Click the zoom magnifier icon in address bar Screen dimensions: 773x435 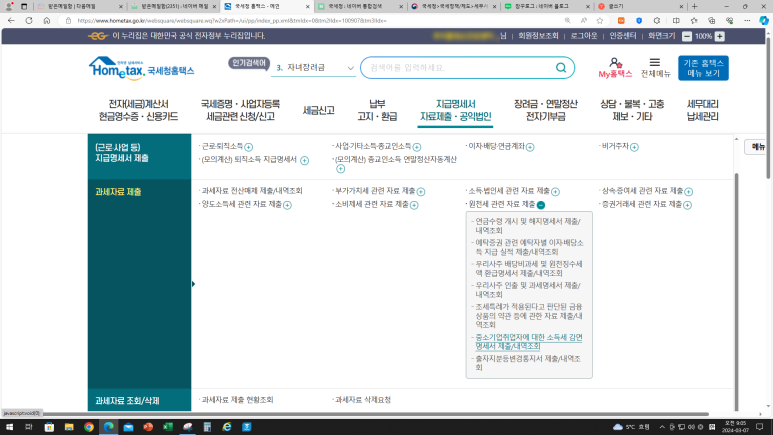tap(567, 21)
